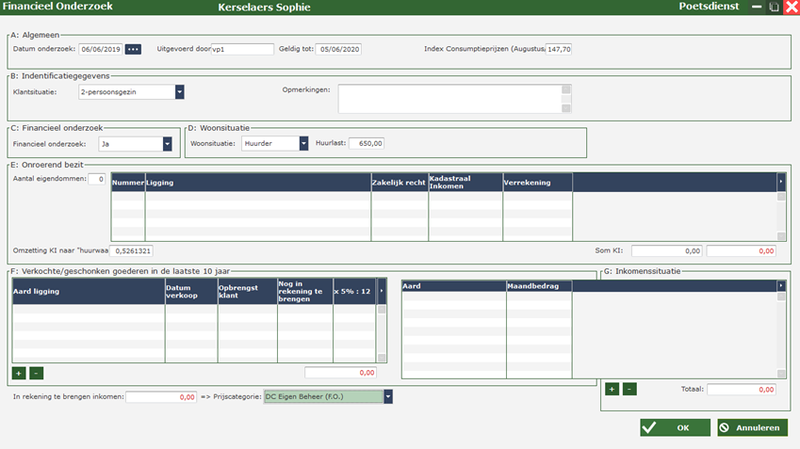The width and height of the screenshot is (800, 449).
Task: Click the Uitgevoerd door input field
Action: (x=242, y=49)
